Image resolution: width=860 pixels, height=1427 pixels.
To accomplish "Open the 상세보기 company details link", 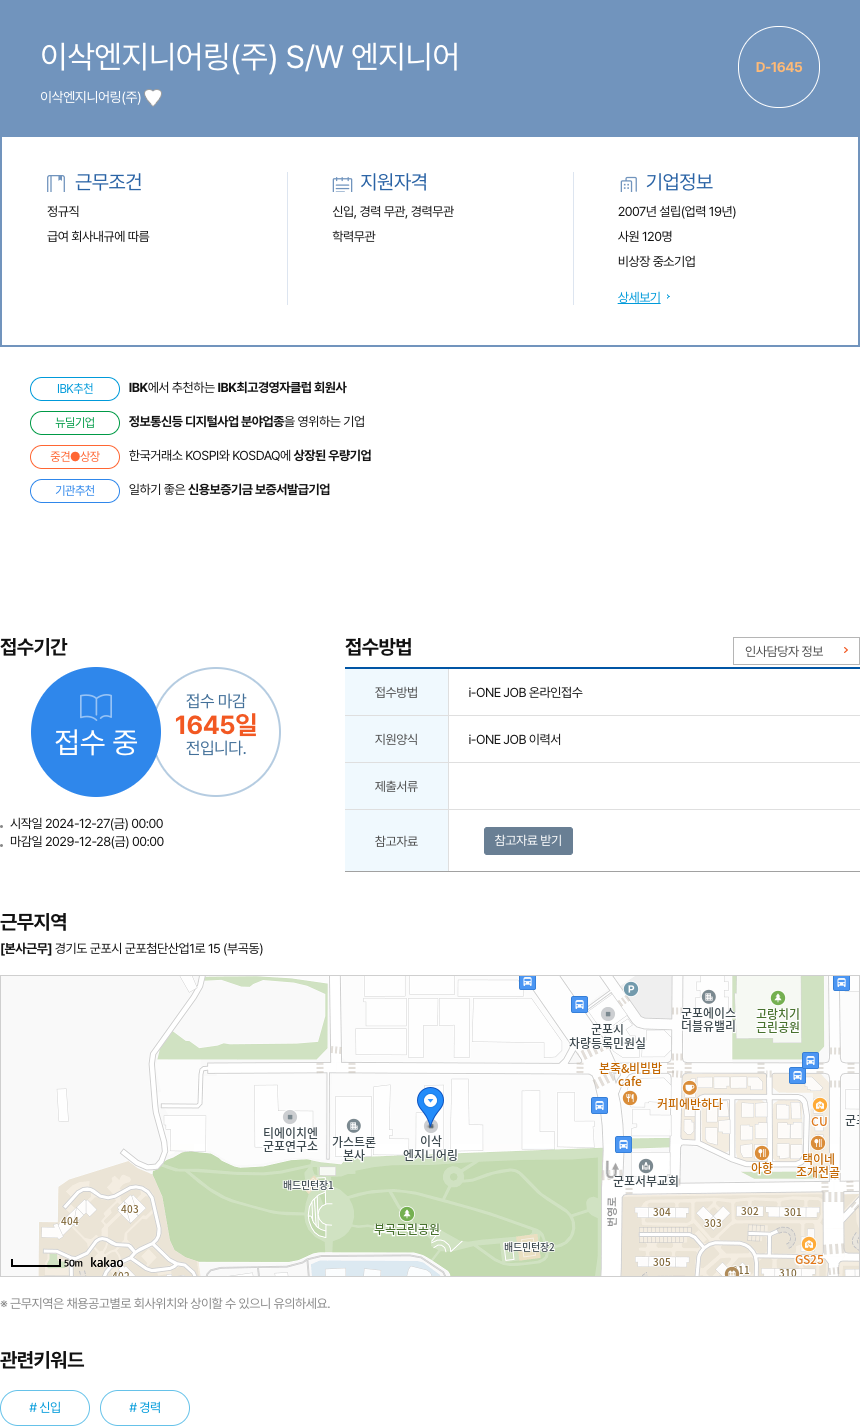I will 639,297.
